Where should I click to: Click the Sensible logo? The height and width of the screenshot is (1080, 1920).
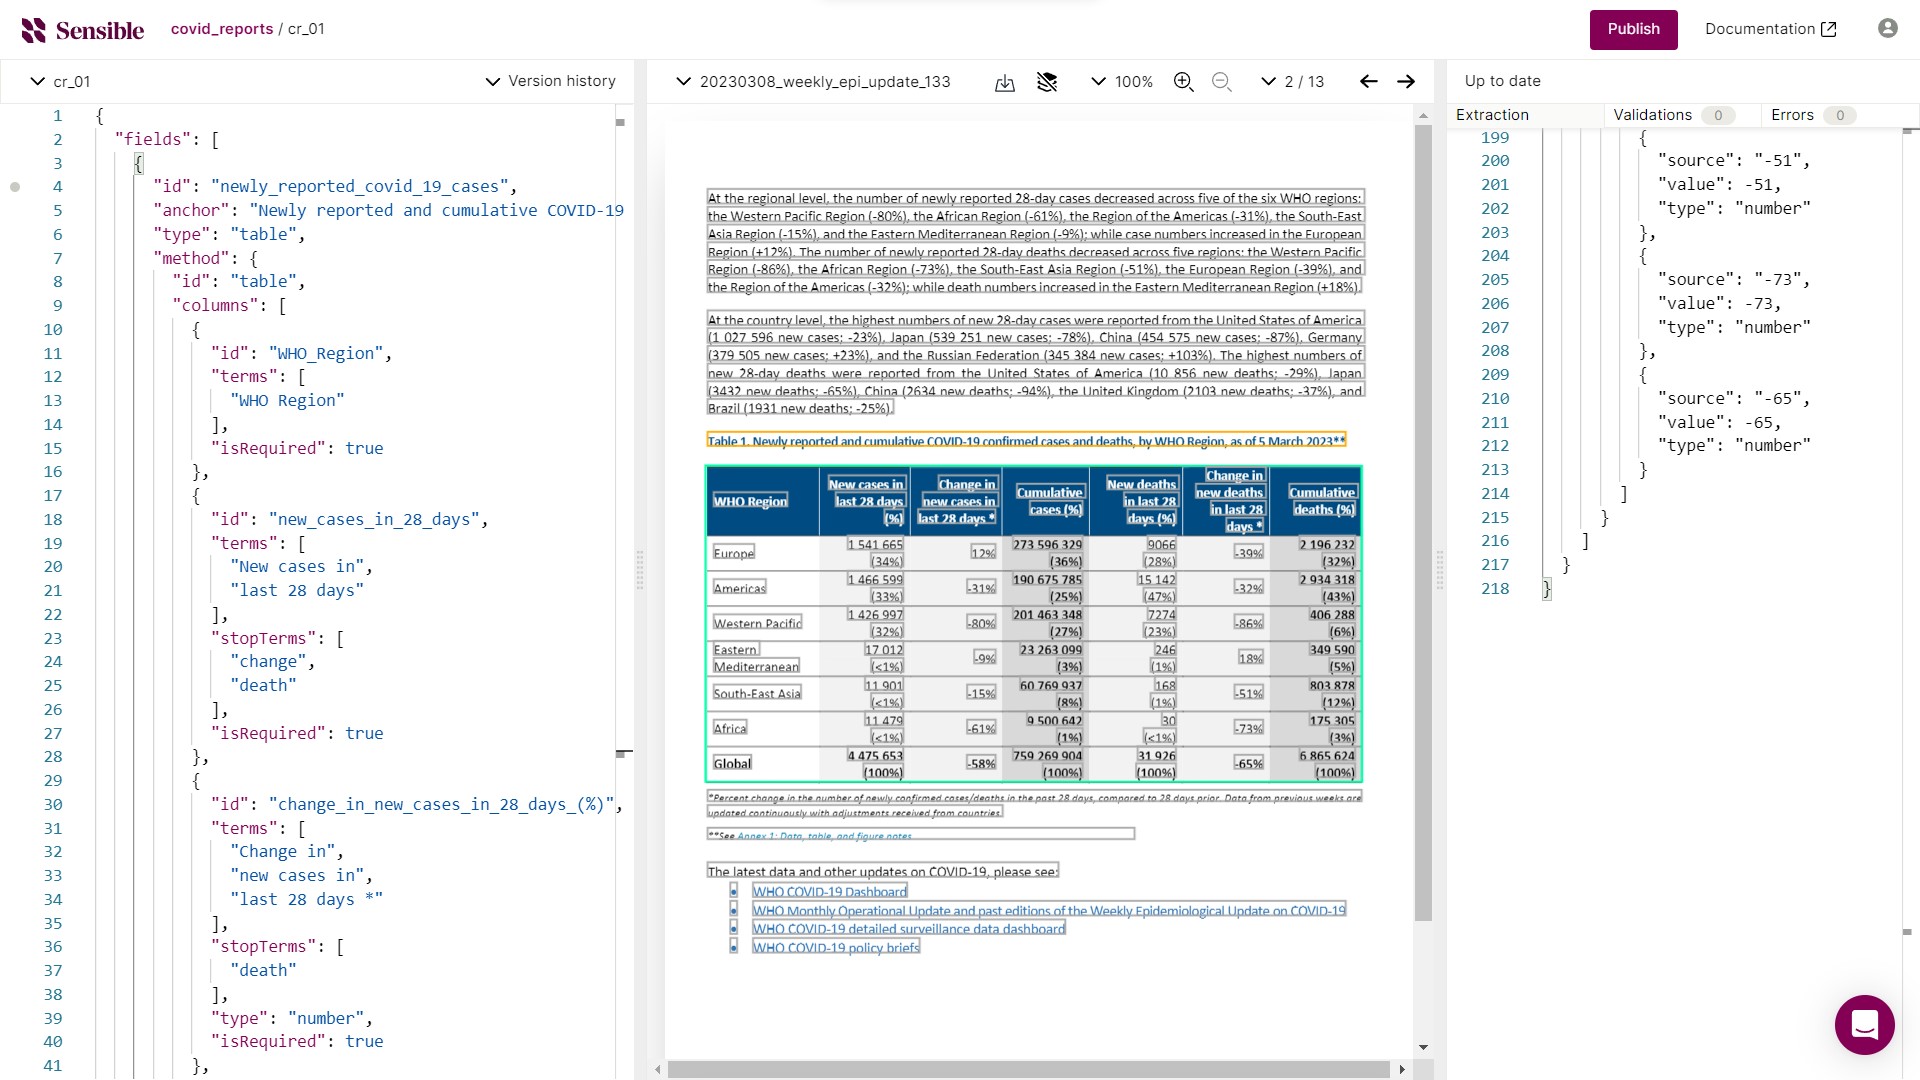(83, 30)
